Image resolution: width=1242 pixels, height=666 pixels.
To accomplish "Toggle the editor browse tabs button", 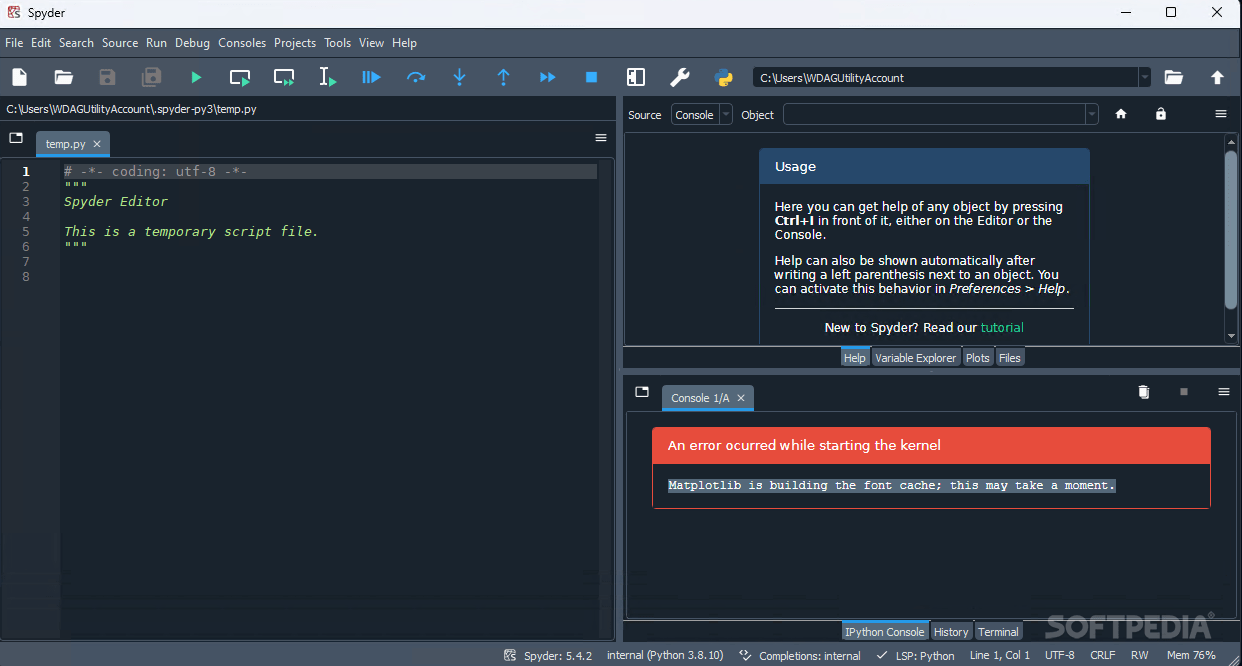I will coord(16,138).
